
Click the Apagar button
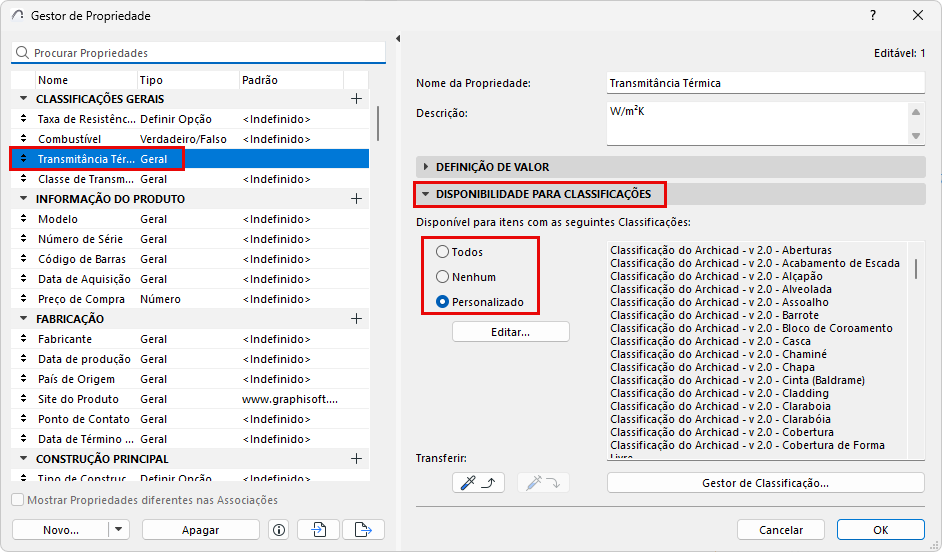(201, 530)
